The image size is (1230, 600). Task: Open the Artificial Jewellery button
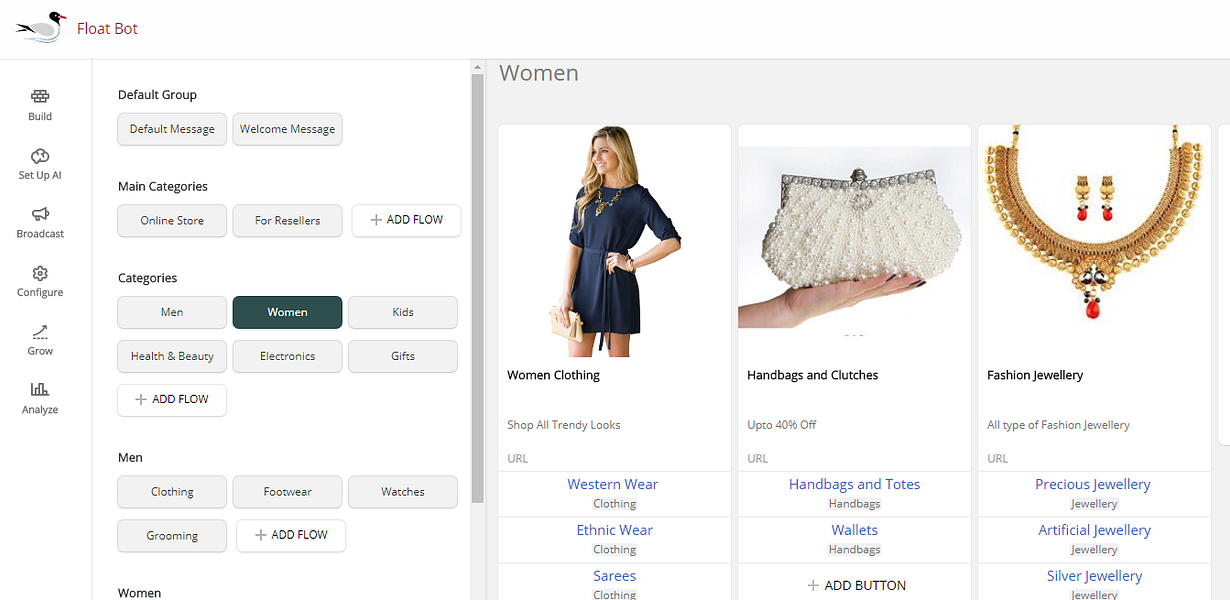pos(1094,540)
